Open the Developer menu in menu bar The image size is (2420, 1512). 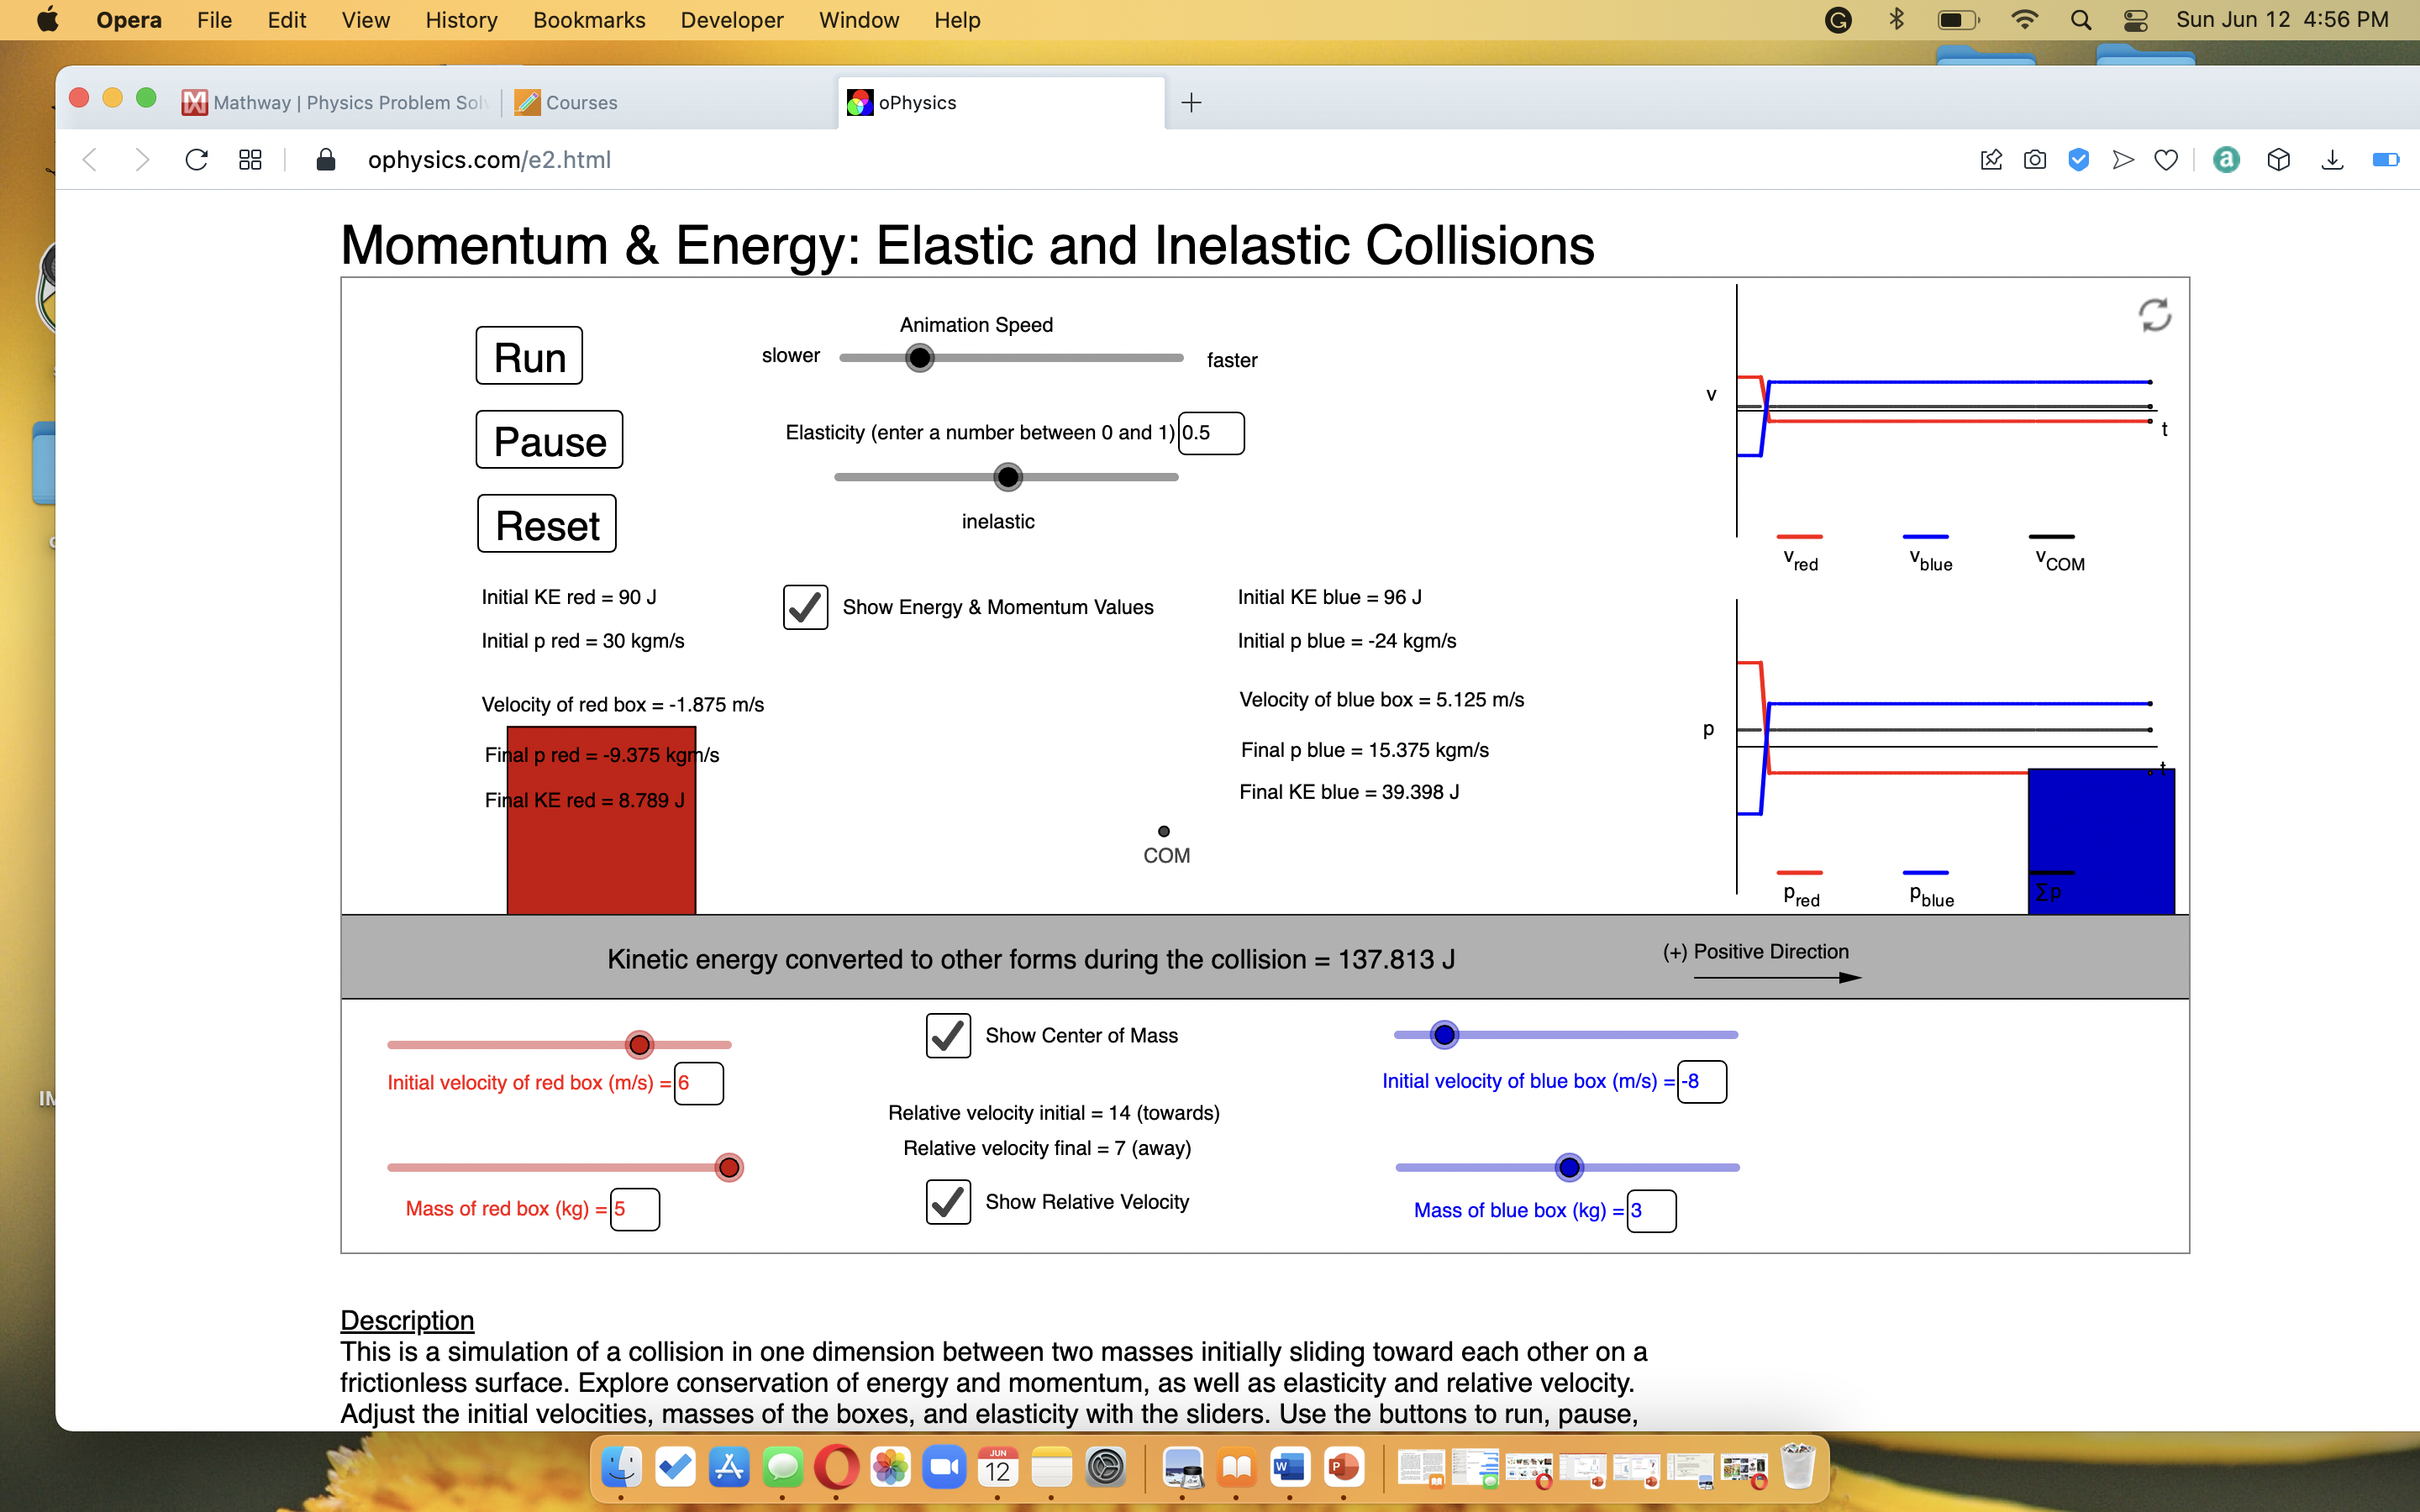731,20
